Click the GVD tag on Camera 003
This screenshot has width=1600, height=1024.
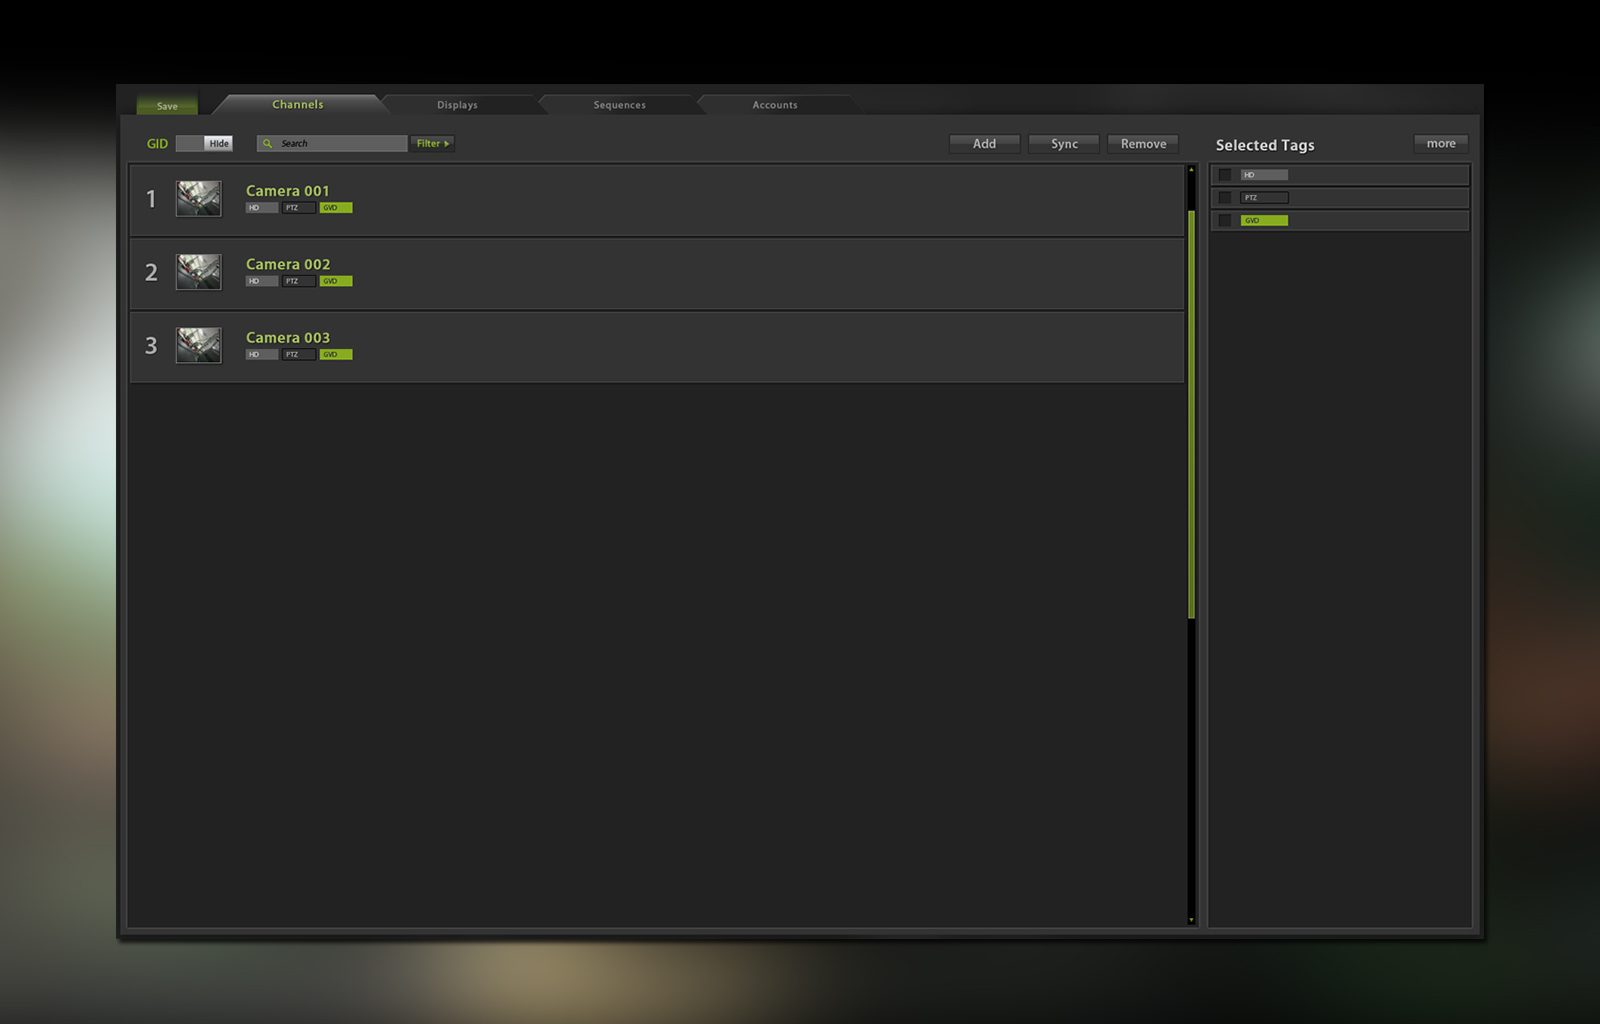point(336,355)
